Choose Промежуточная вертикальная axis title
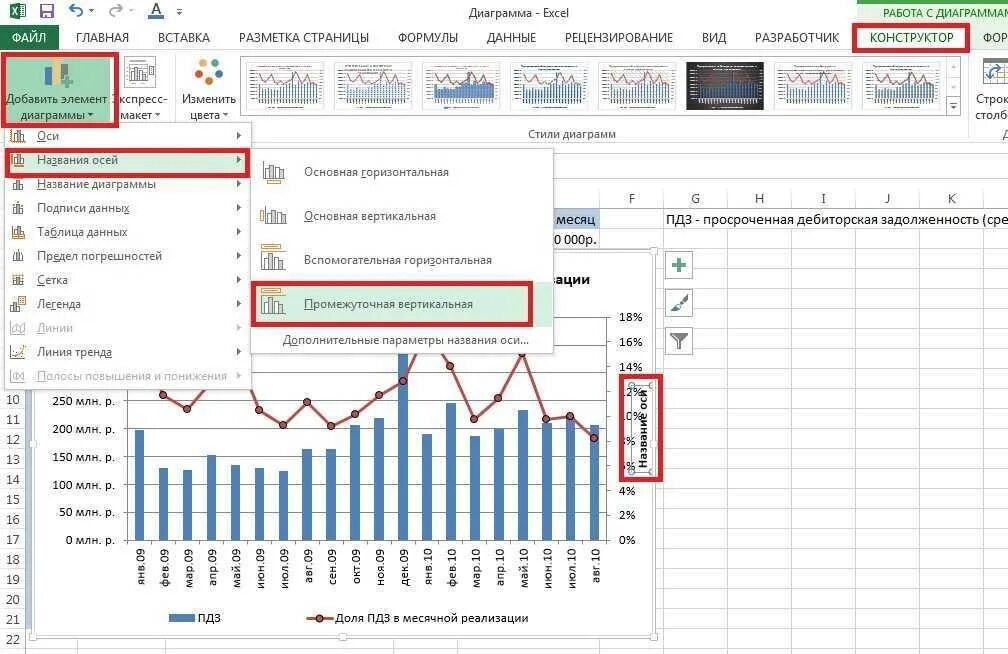 point(402,304)
